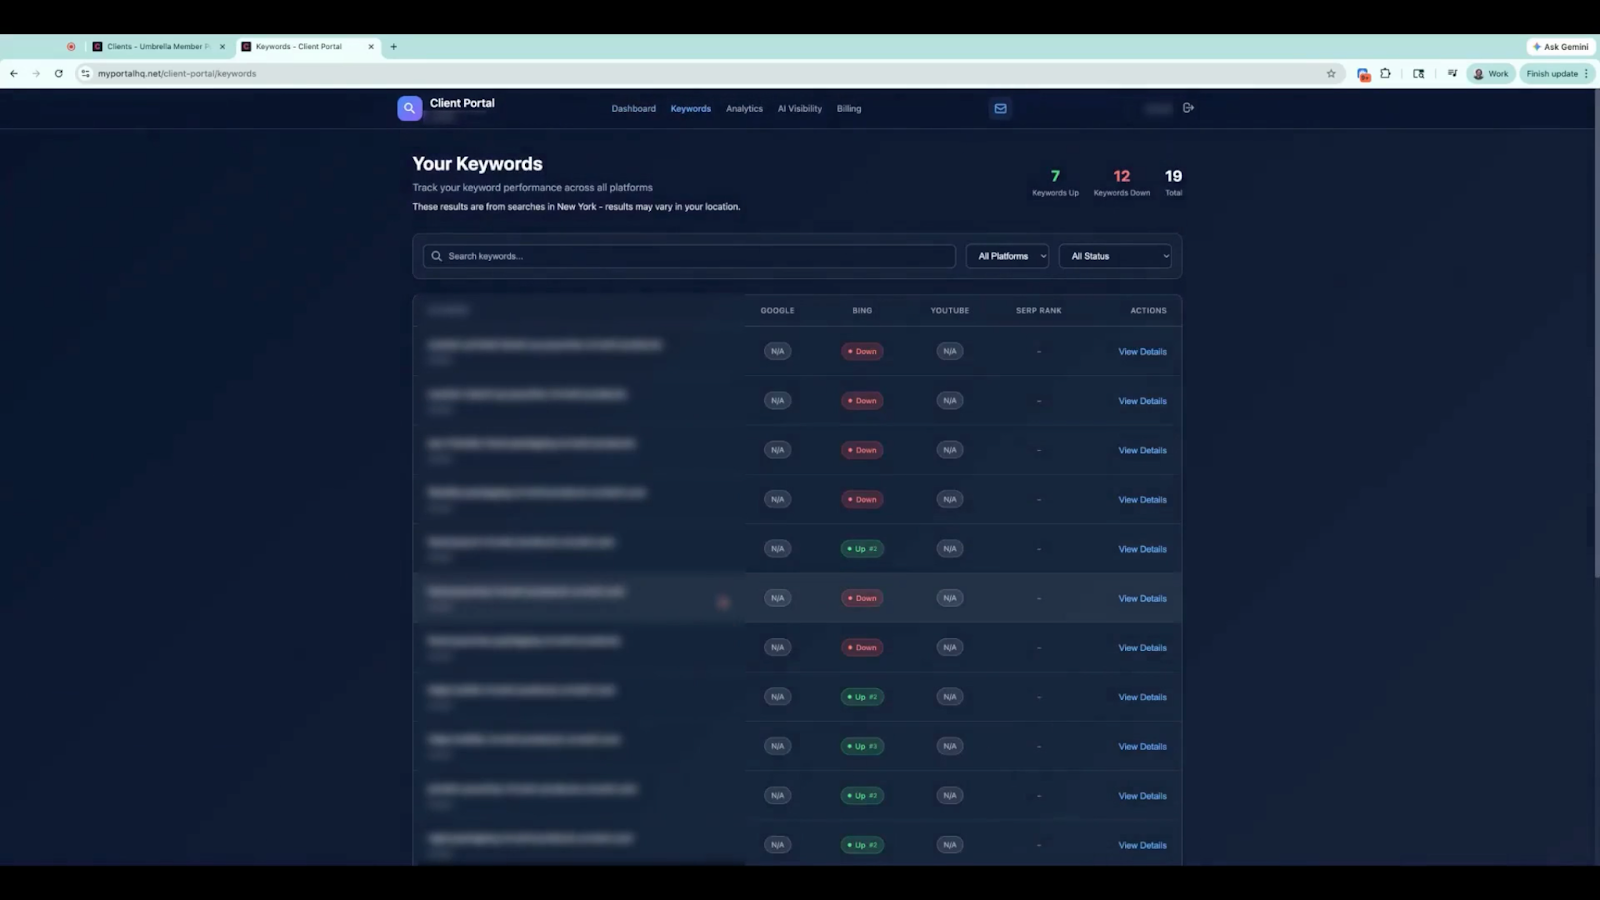Viewport: 1600px width, 900px height.
Task: Bookmark this page with star icon
Action: [x=1331, y=73]
